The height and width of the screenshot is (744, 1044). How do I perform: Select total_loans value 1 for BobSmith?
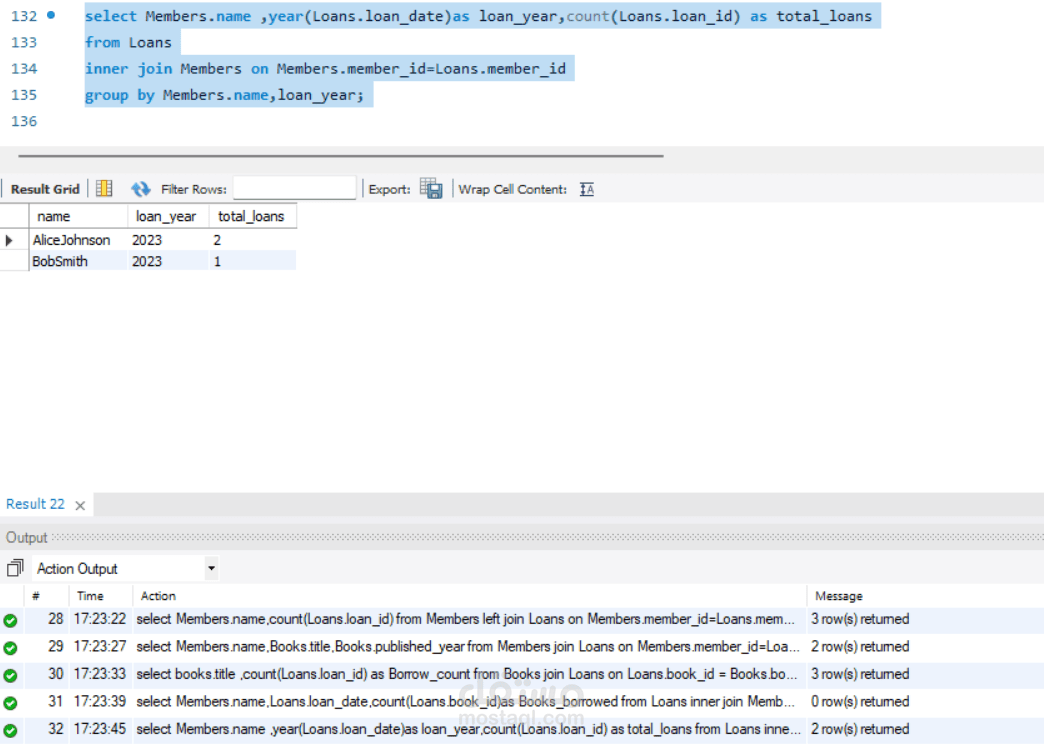click(x=252, y=261)
